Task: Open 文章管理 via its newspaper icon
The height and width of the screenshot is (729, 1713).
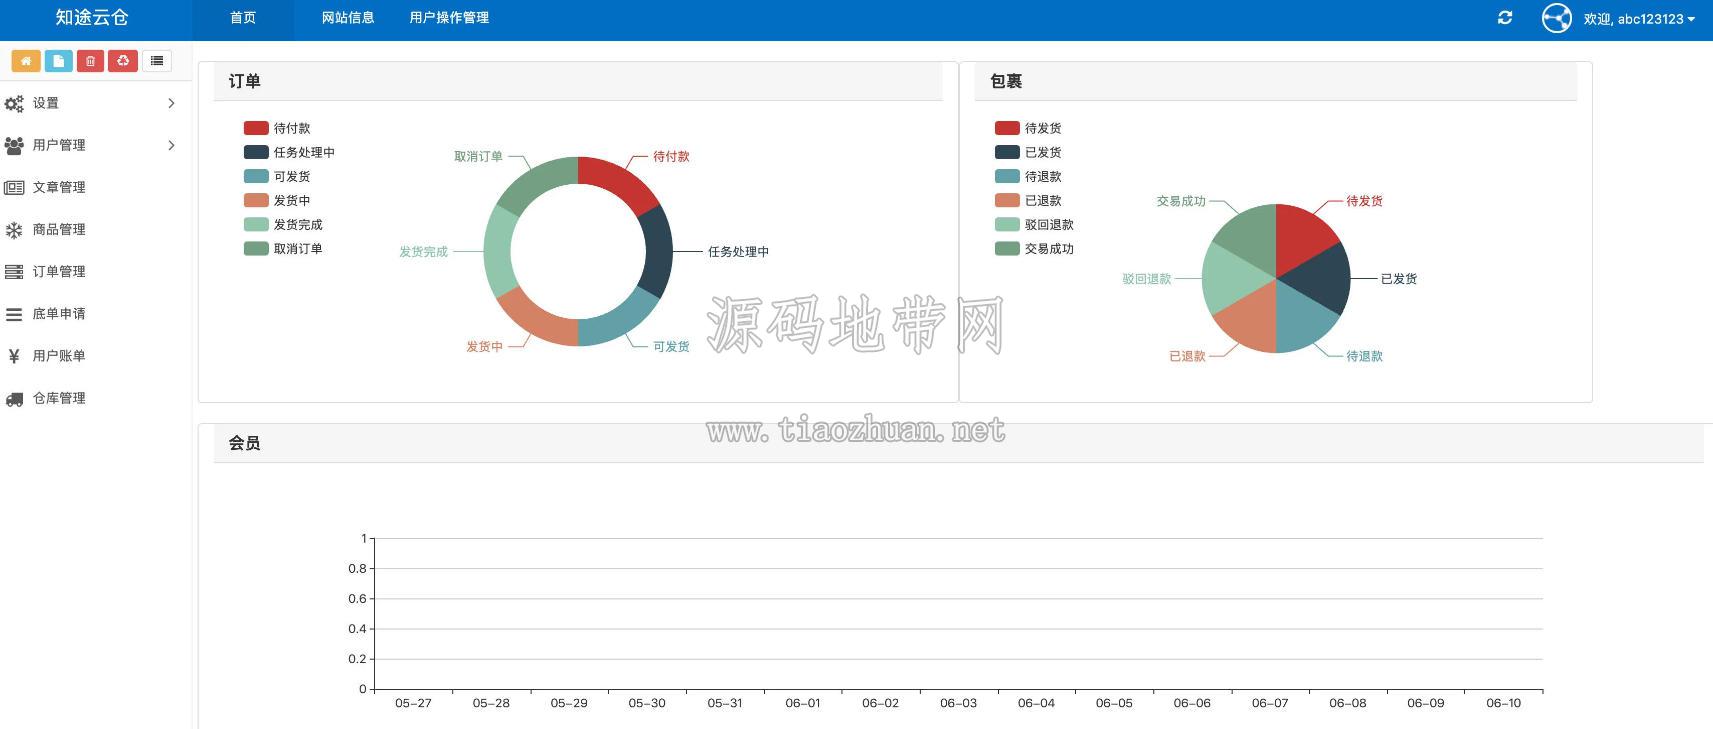Action: point(14,187)
